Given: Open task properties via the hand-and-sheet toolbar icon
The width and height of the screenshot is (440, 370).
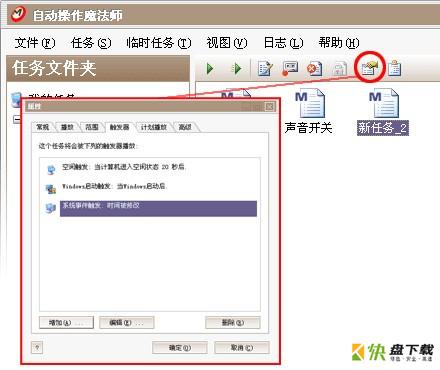Looking at the screenshot, I should [369, 68].
